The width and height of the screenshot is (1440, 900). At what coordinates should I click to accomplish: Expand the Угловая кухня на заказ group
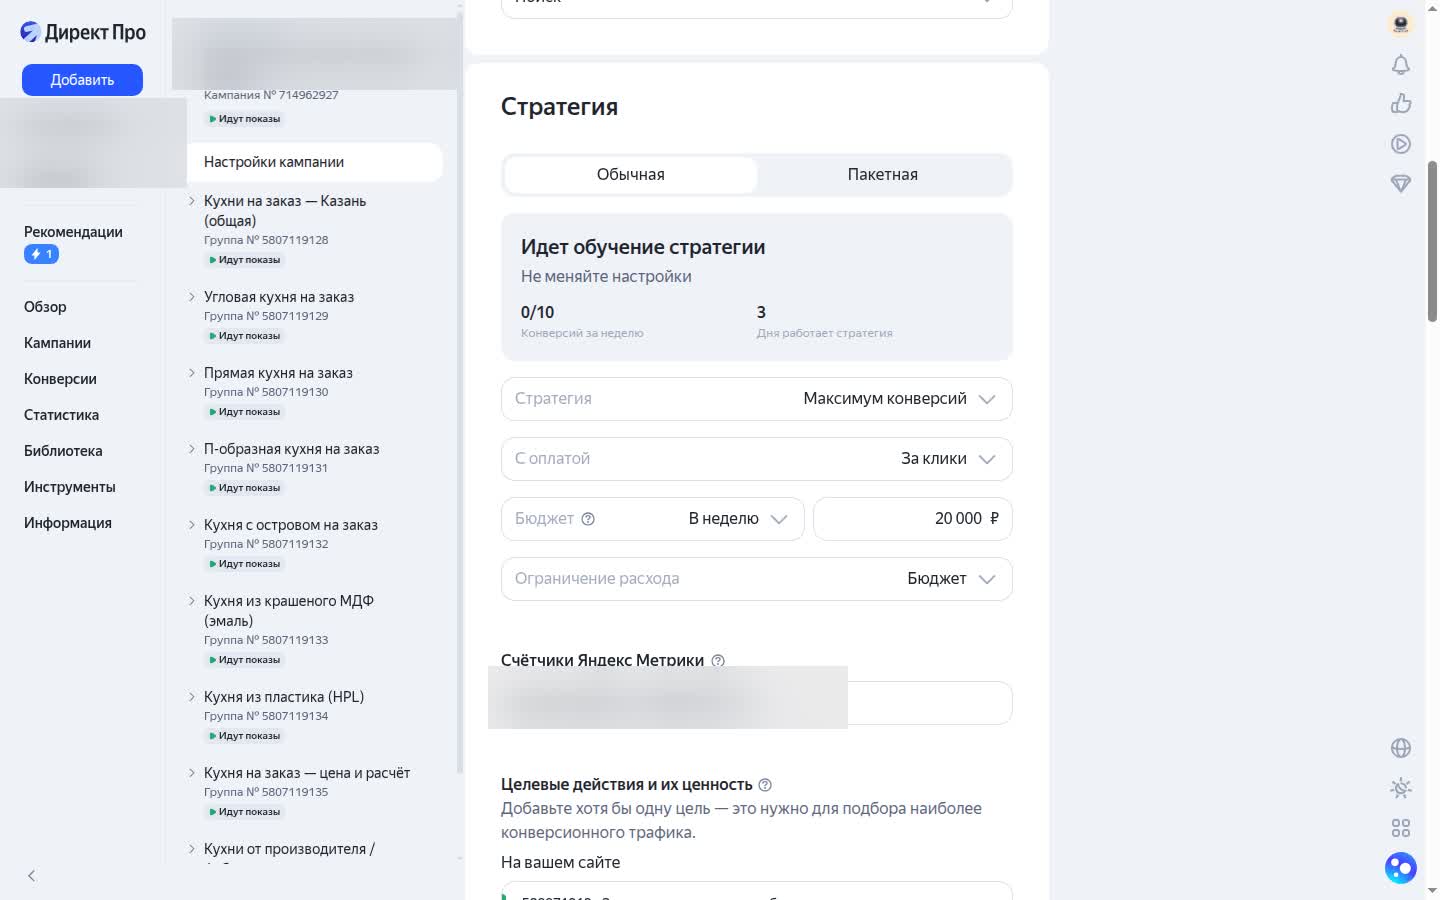point(192,297)
